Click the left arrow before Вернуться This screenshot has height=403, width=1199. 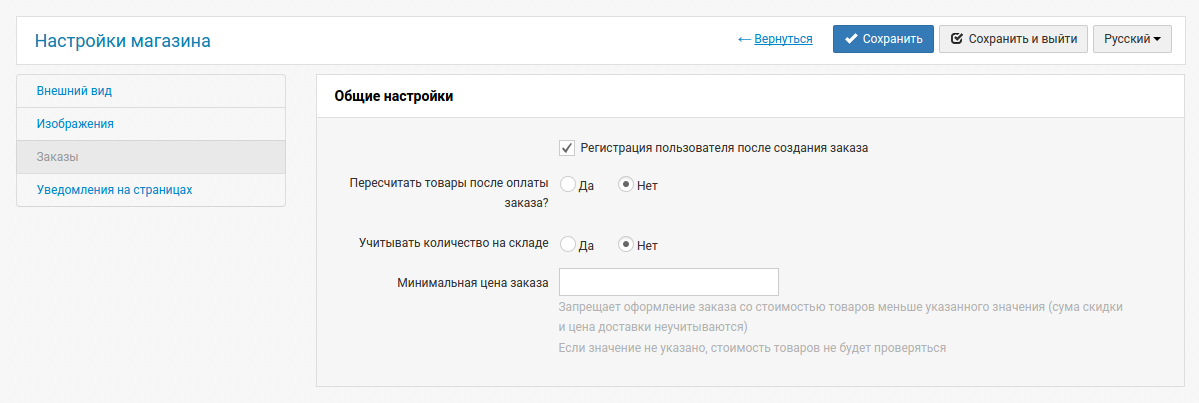(745, 39)
